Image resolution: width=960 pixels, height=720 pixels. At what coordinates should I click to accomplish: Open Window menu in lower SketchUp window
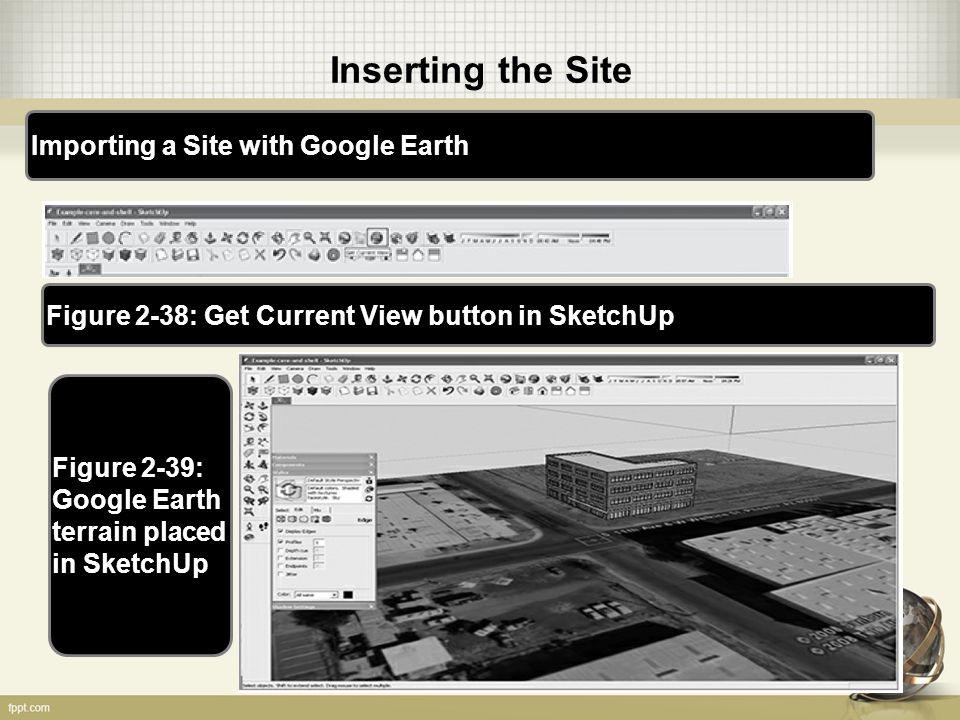point(351,369)
